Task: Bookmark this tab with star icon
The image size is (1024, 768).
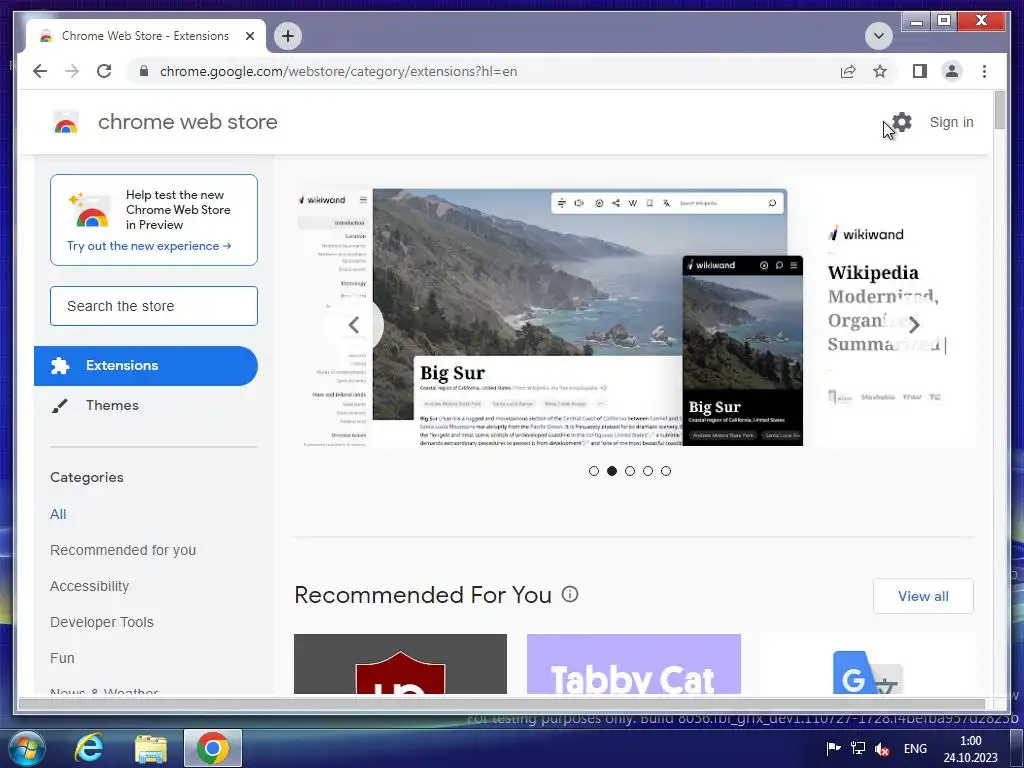Action: (x=880, y=71)
